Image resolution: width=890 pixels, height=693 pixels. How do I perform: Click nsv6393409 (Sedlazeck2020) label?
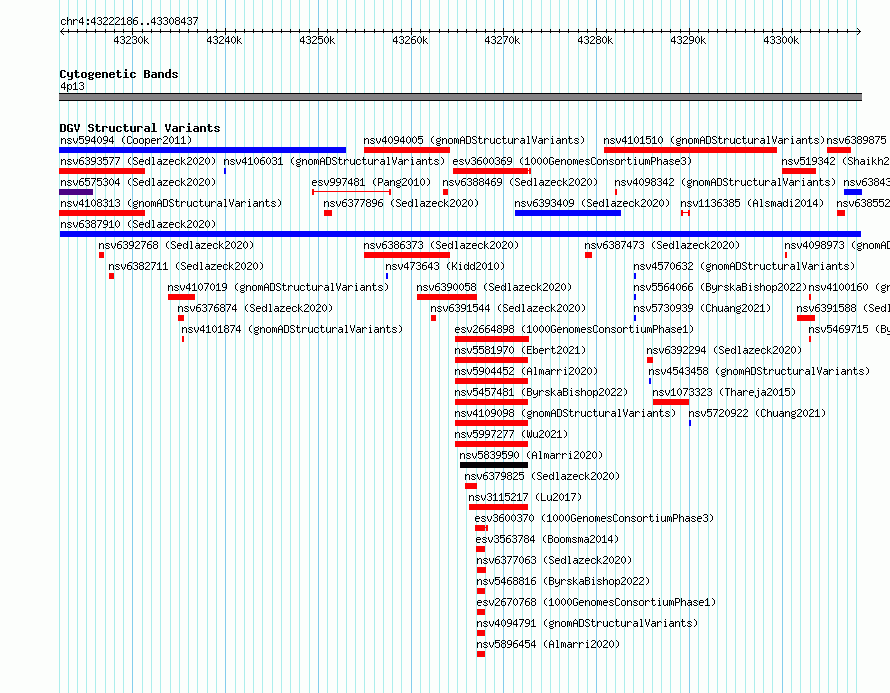[x=592, y=203]
